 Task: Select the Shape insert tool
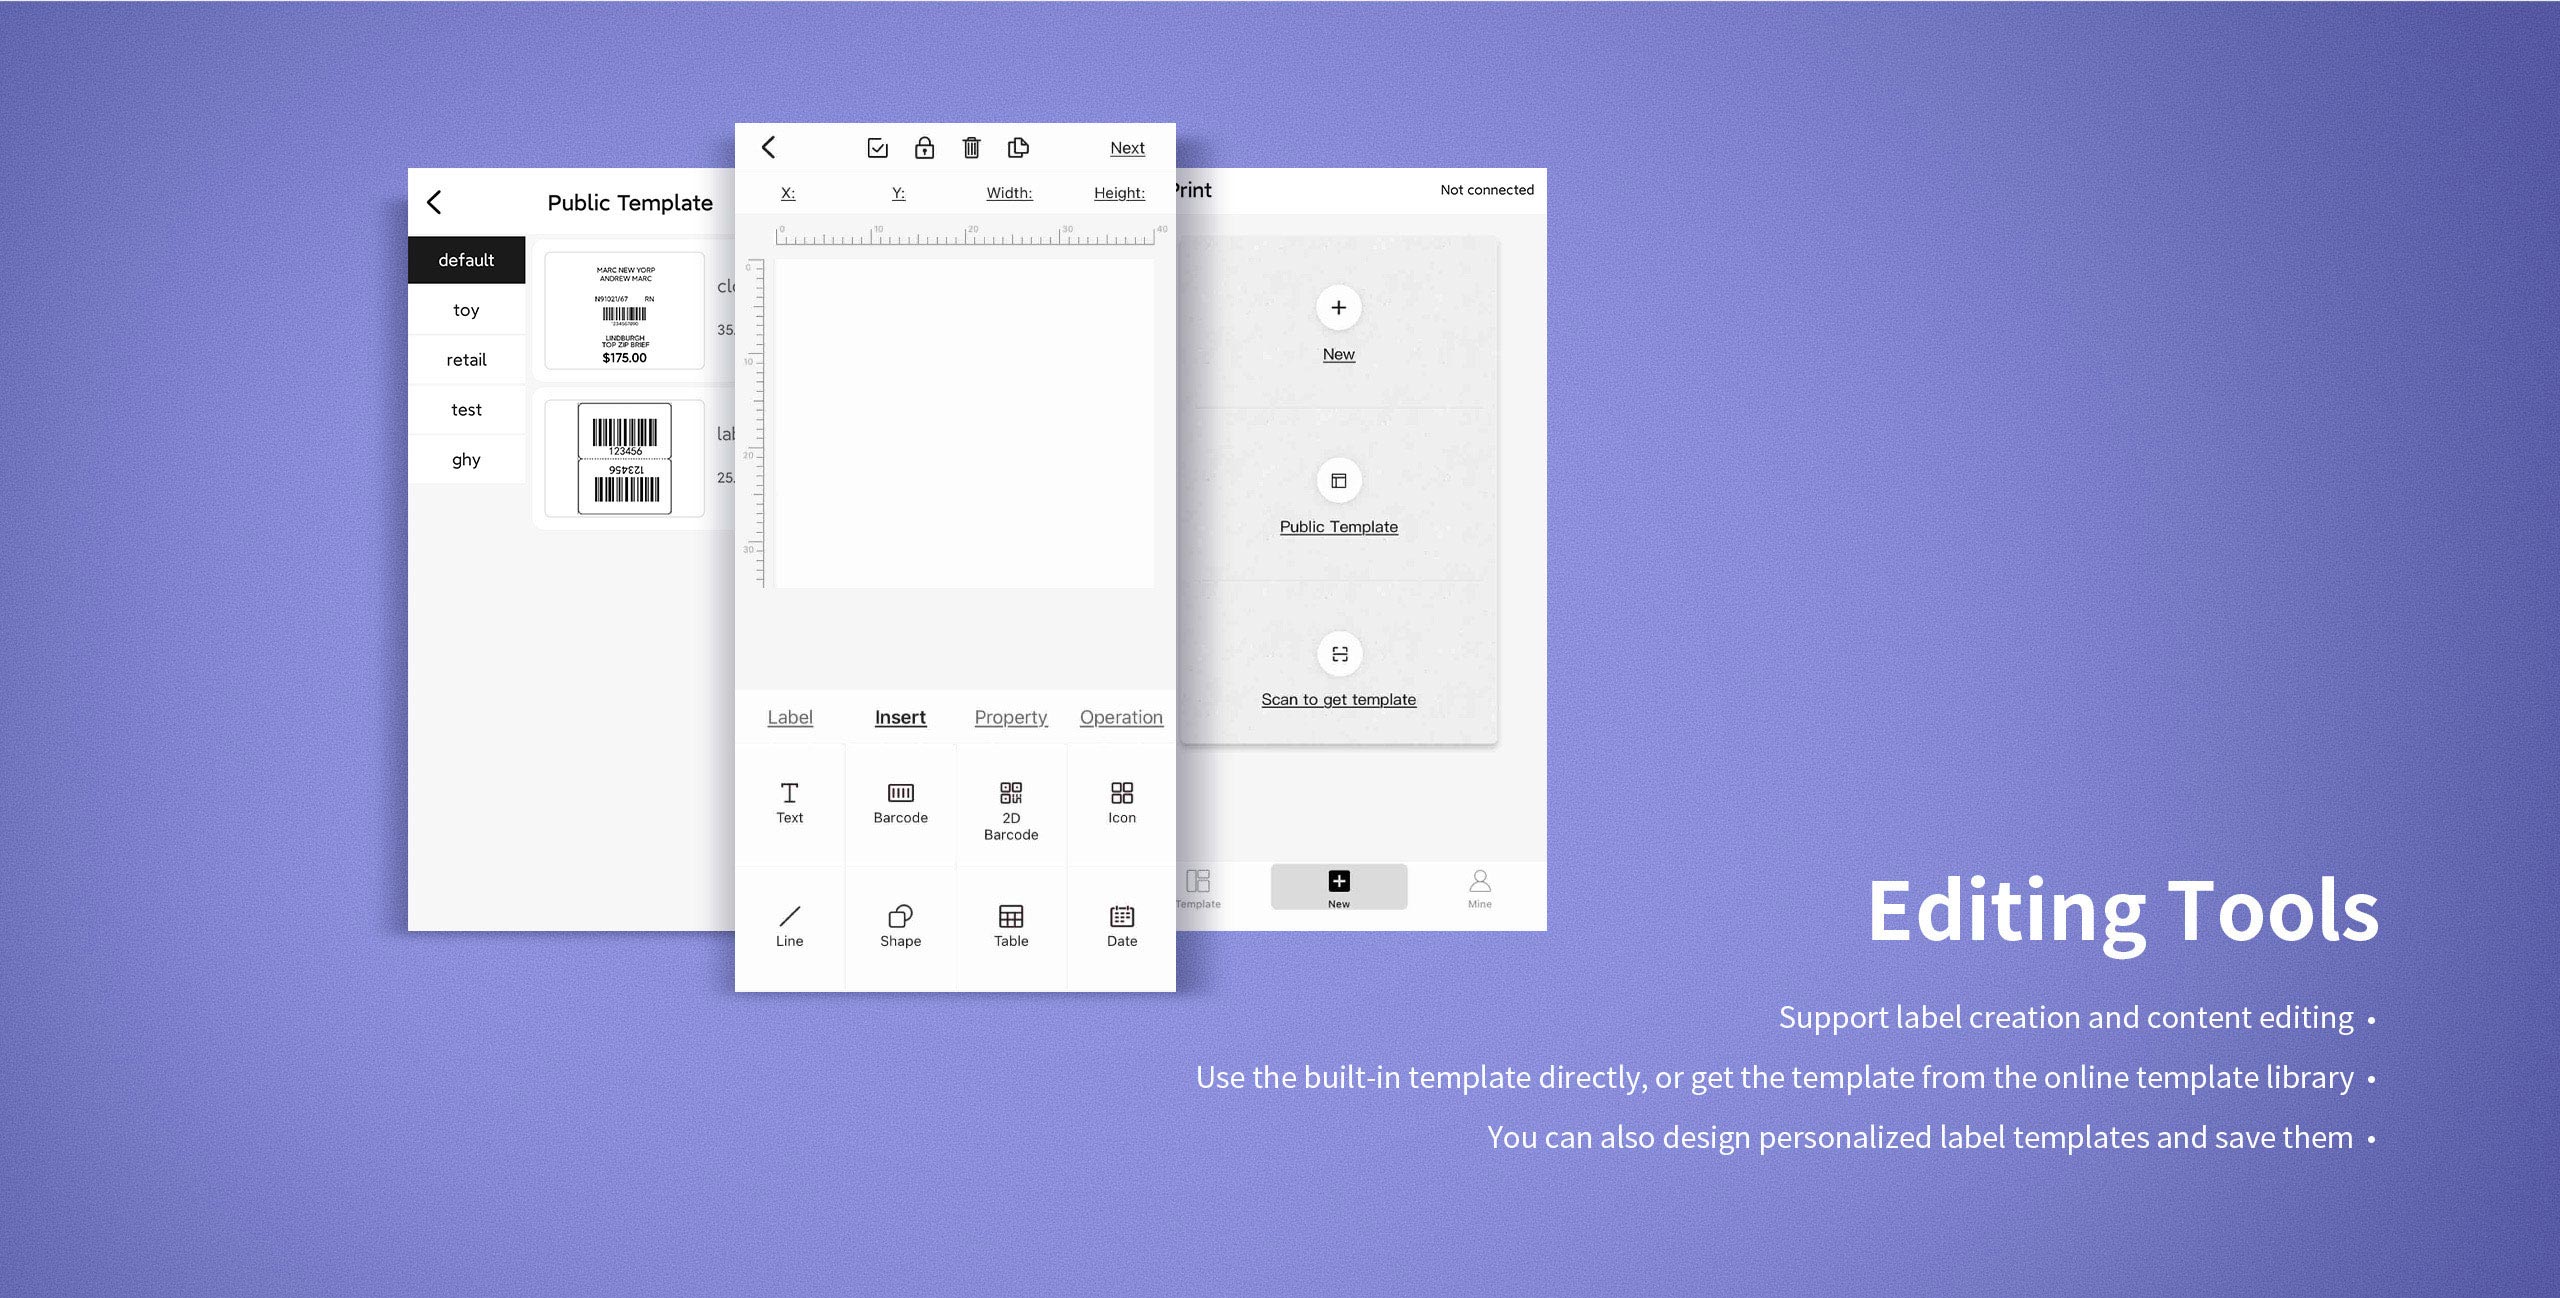point(899,924)
